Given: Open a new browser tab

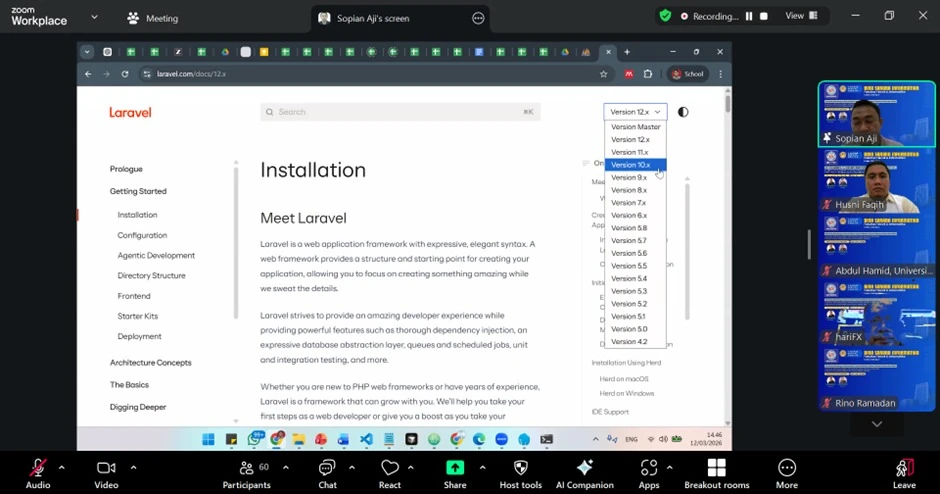Looking at the screenshot, I should click(x=627, y=52).
